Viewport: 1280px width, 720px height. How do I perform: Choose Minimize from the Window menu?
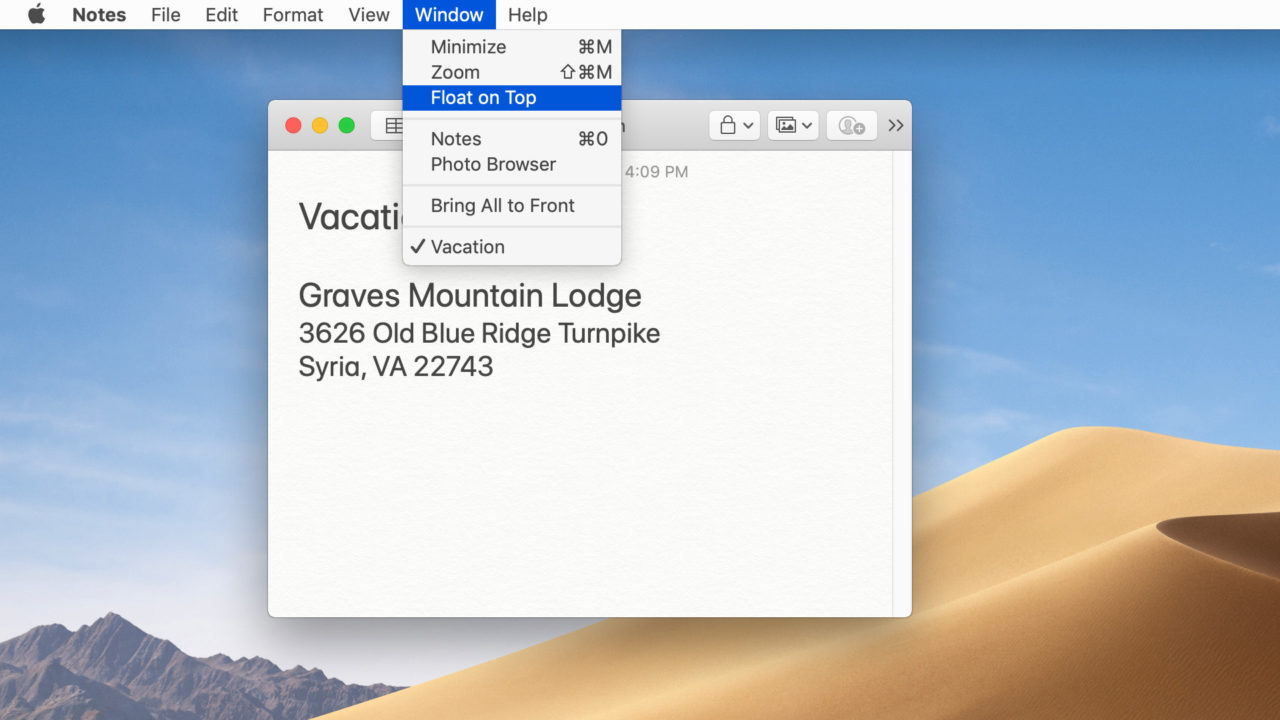(512, 47)
